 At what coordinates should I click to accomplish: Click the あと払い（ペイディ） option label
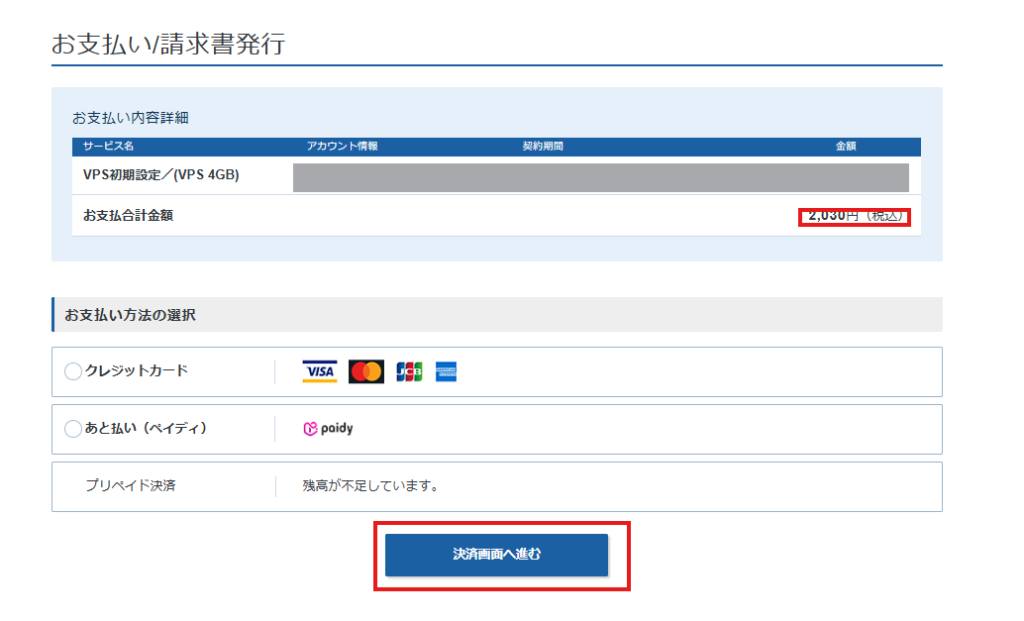(146, 428)
